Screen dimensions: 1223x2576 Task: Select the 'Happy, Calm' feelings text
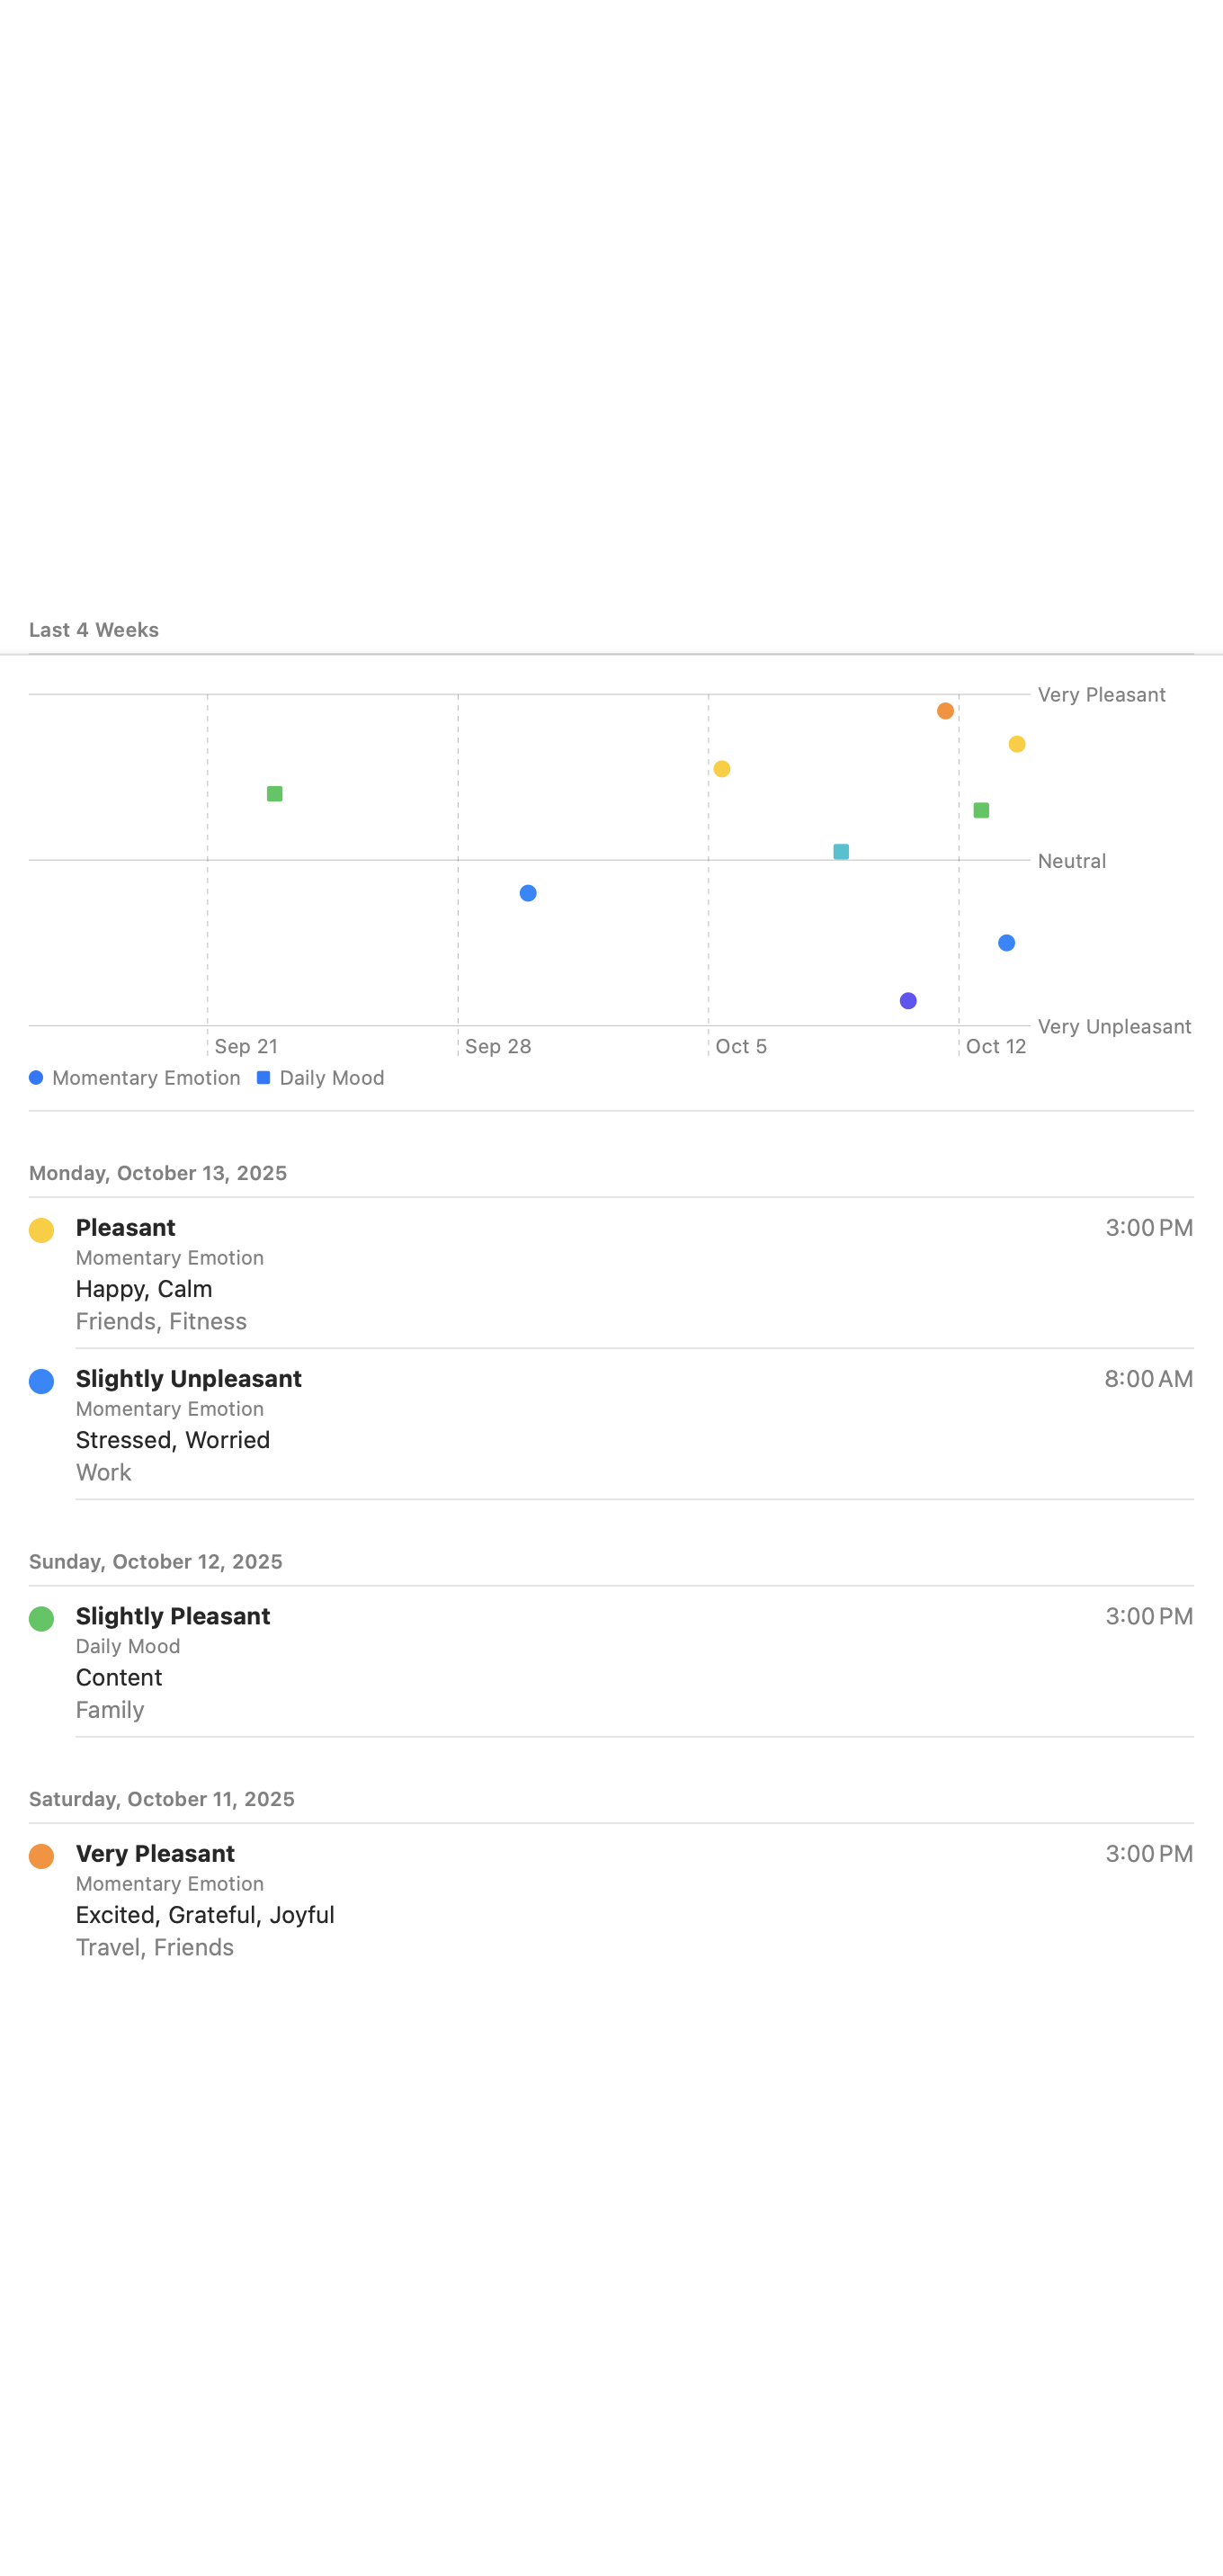[x=144, y=1289]
